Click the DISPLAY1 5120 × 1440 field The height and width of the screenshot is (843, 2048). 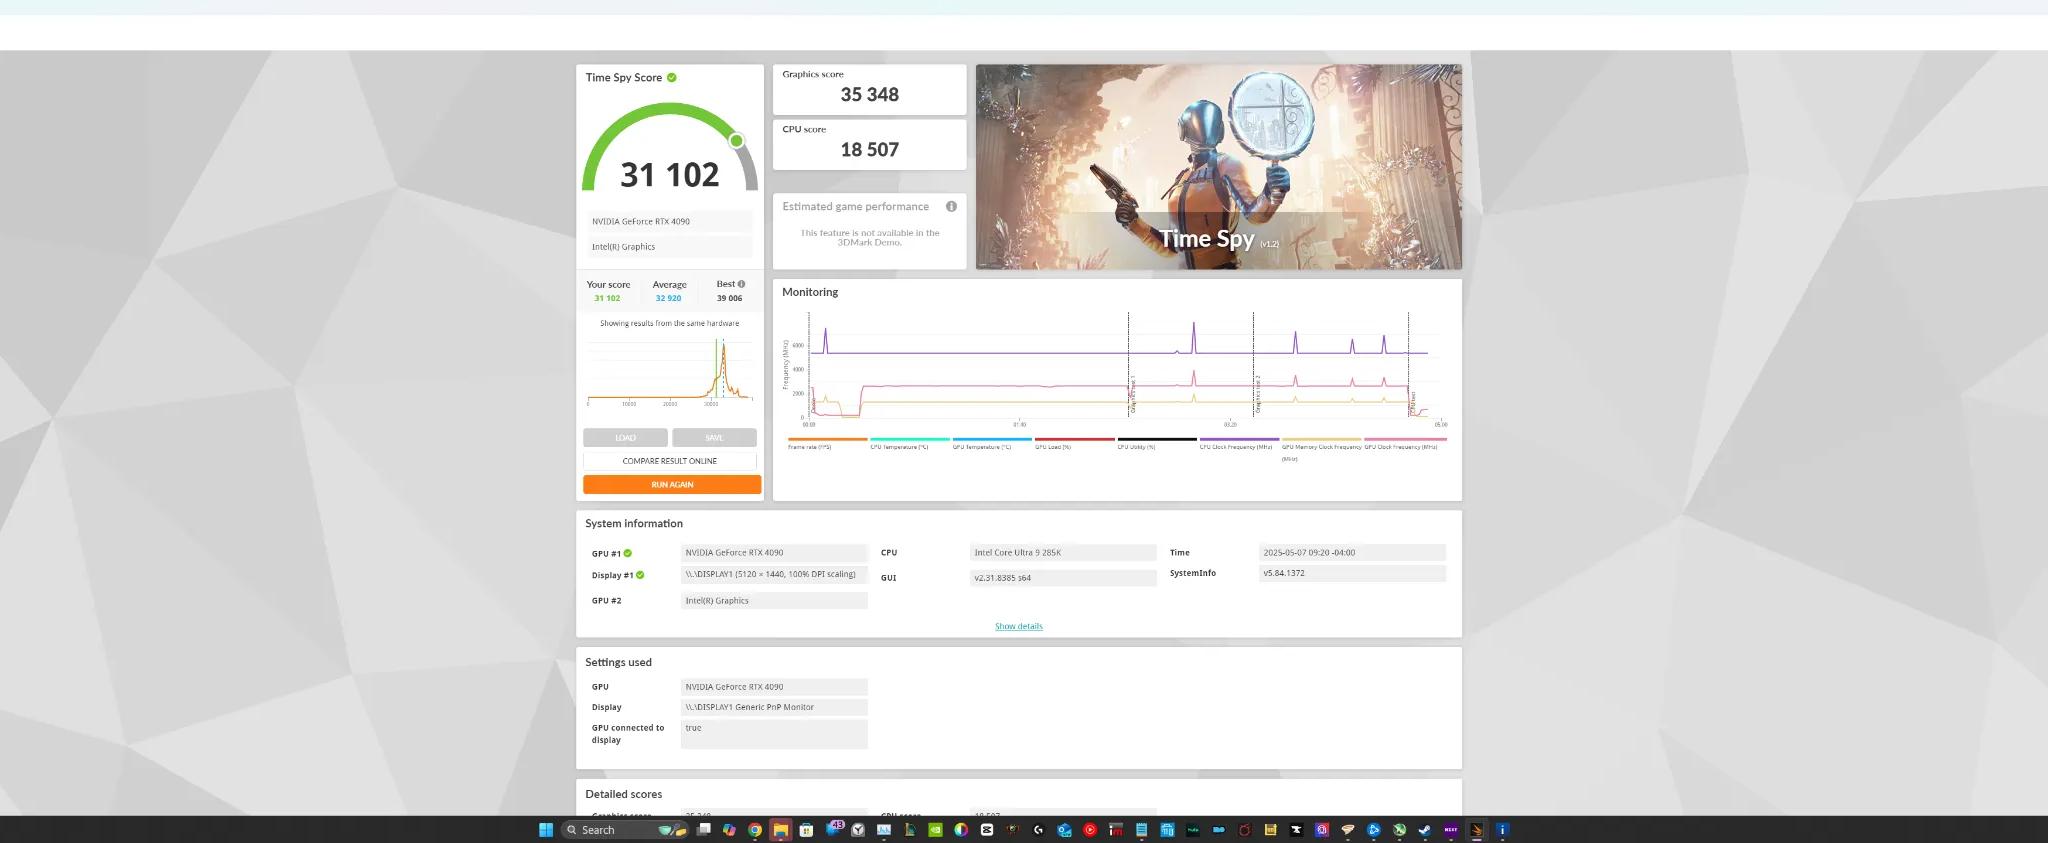coord(774,575)
